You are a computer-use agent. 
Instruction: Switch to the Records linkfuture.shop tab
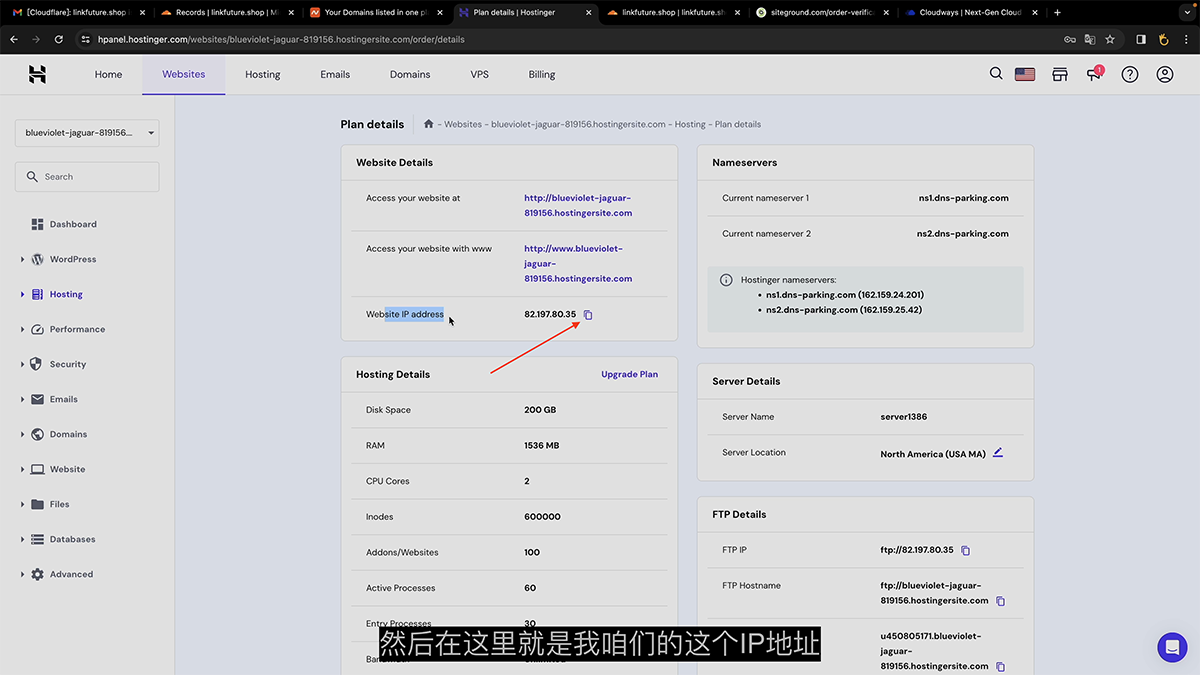point(226,13)
